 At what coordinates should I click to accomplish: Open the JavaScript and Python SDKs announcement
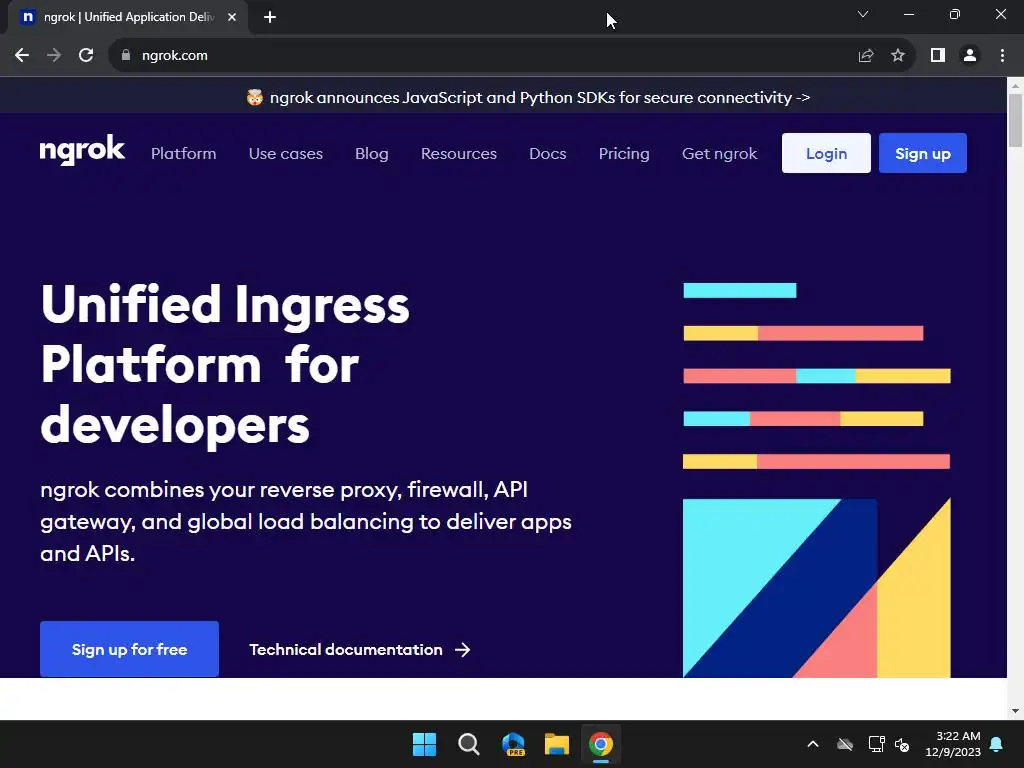(x=528, y=97)
